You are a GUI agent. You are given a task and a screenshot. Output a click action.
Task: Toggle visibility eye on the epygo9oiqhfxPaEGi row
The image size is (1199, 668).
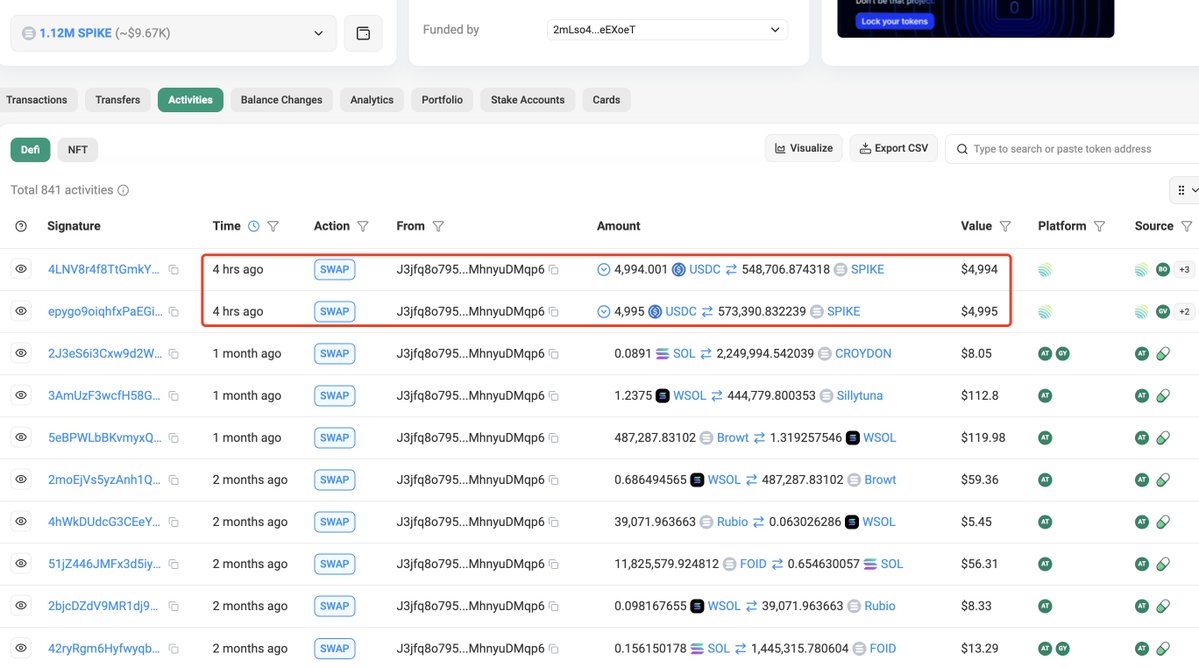[x=20, y=311]
